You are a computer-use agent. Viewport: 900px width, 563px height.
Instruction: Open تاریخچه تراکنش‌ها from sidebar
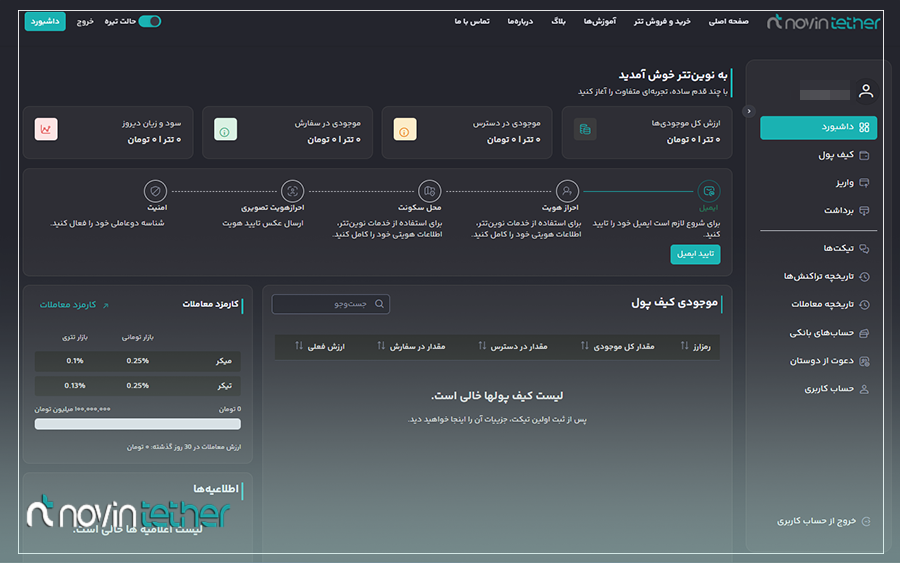[818, 276]
